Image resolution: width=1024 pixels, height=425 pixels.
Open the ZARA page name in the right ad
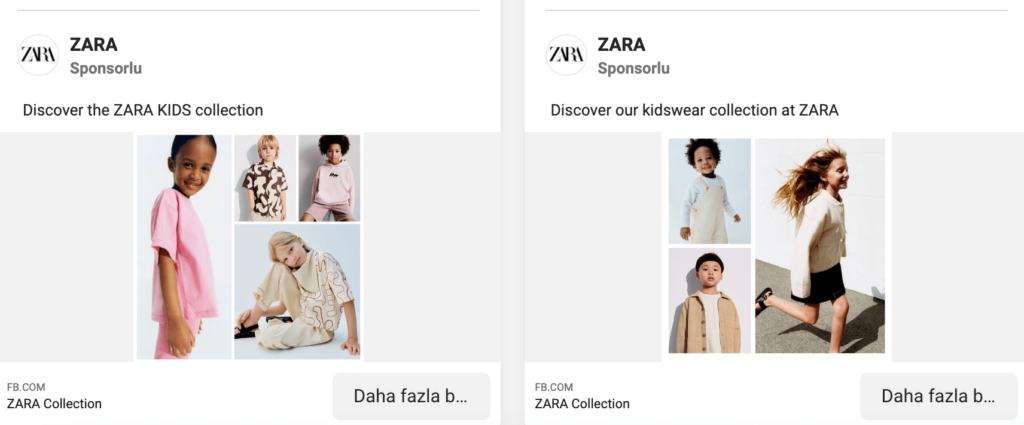(x=621, y=44)
